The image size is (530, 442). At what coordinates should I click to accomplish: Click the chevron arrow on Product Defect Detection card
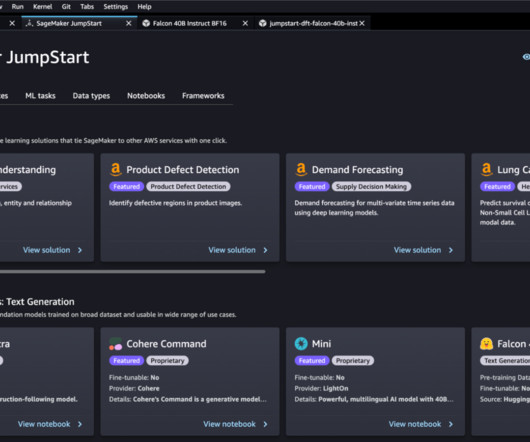tap(265, 250)
